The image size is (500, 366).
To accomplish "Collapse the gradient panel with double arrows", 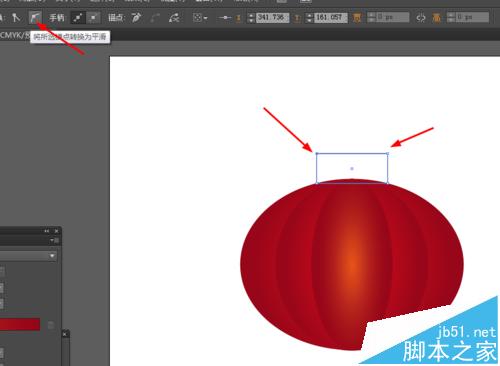I will (x=47, y=231).
